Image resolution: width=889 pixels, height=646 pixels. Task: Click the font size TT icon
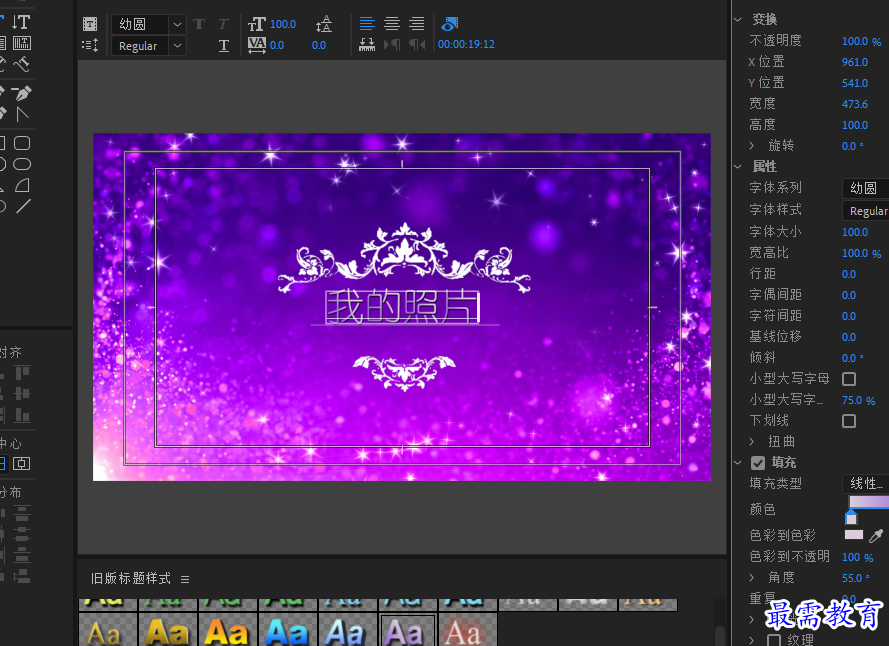click(x=257, y=24)
